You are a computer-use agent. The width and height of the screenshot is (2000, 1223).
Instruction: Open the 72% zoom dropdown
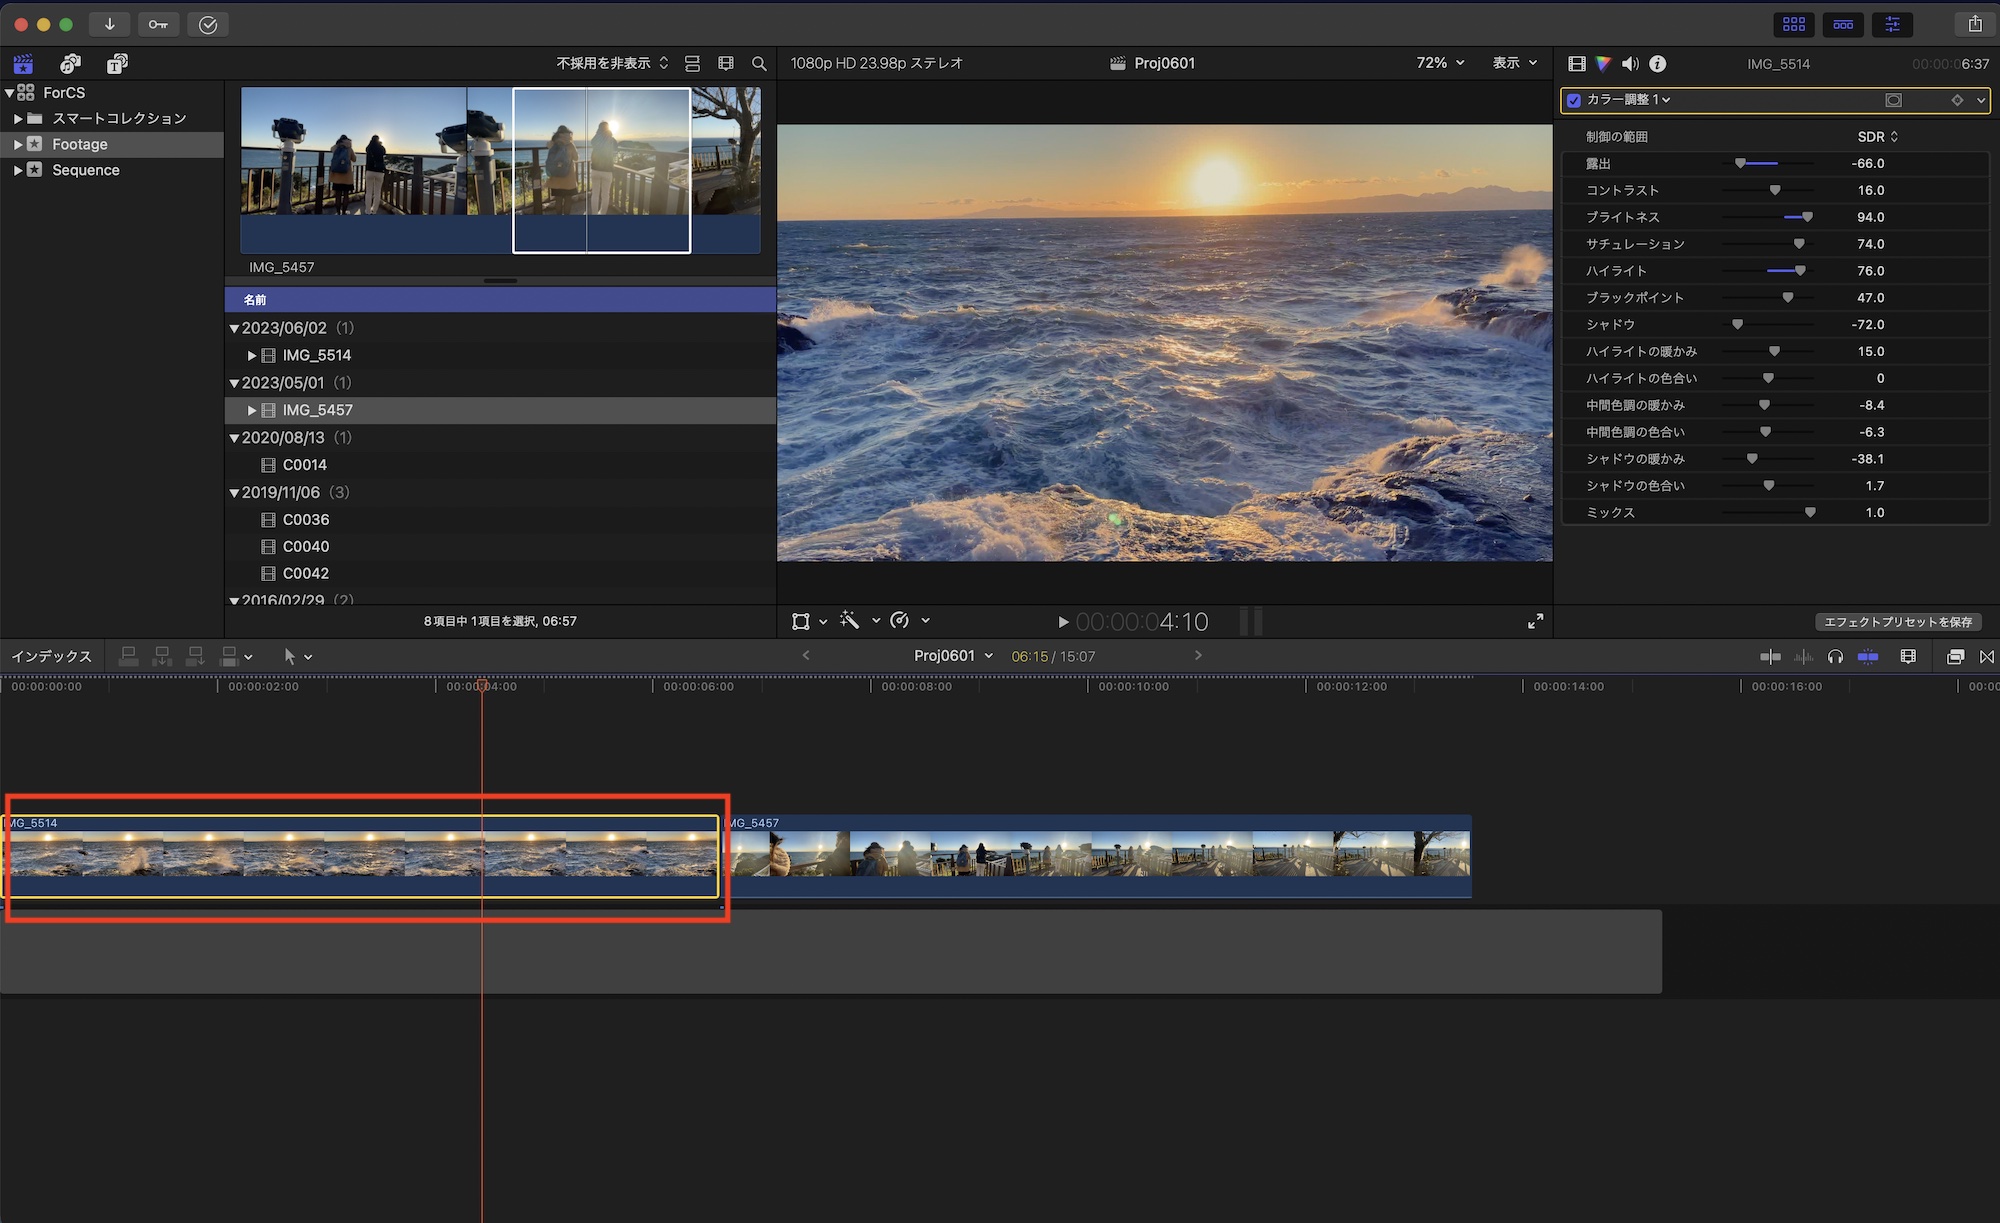(1440, 63)
